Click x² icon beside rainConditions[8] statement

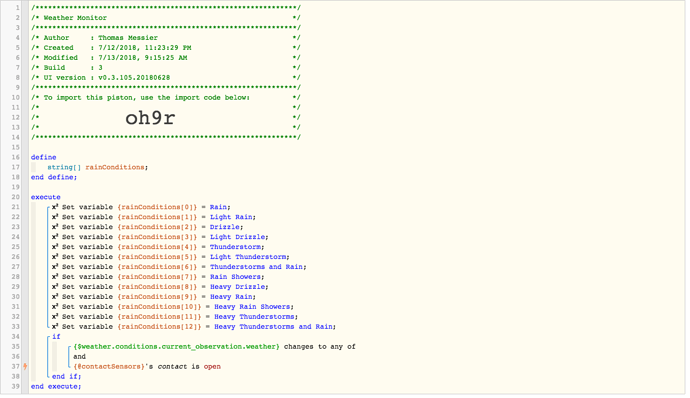55,287
